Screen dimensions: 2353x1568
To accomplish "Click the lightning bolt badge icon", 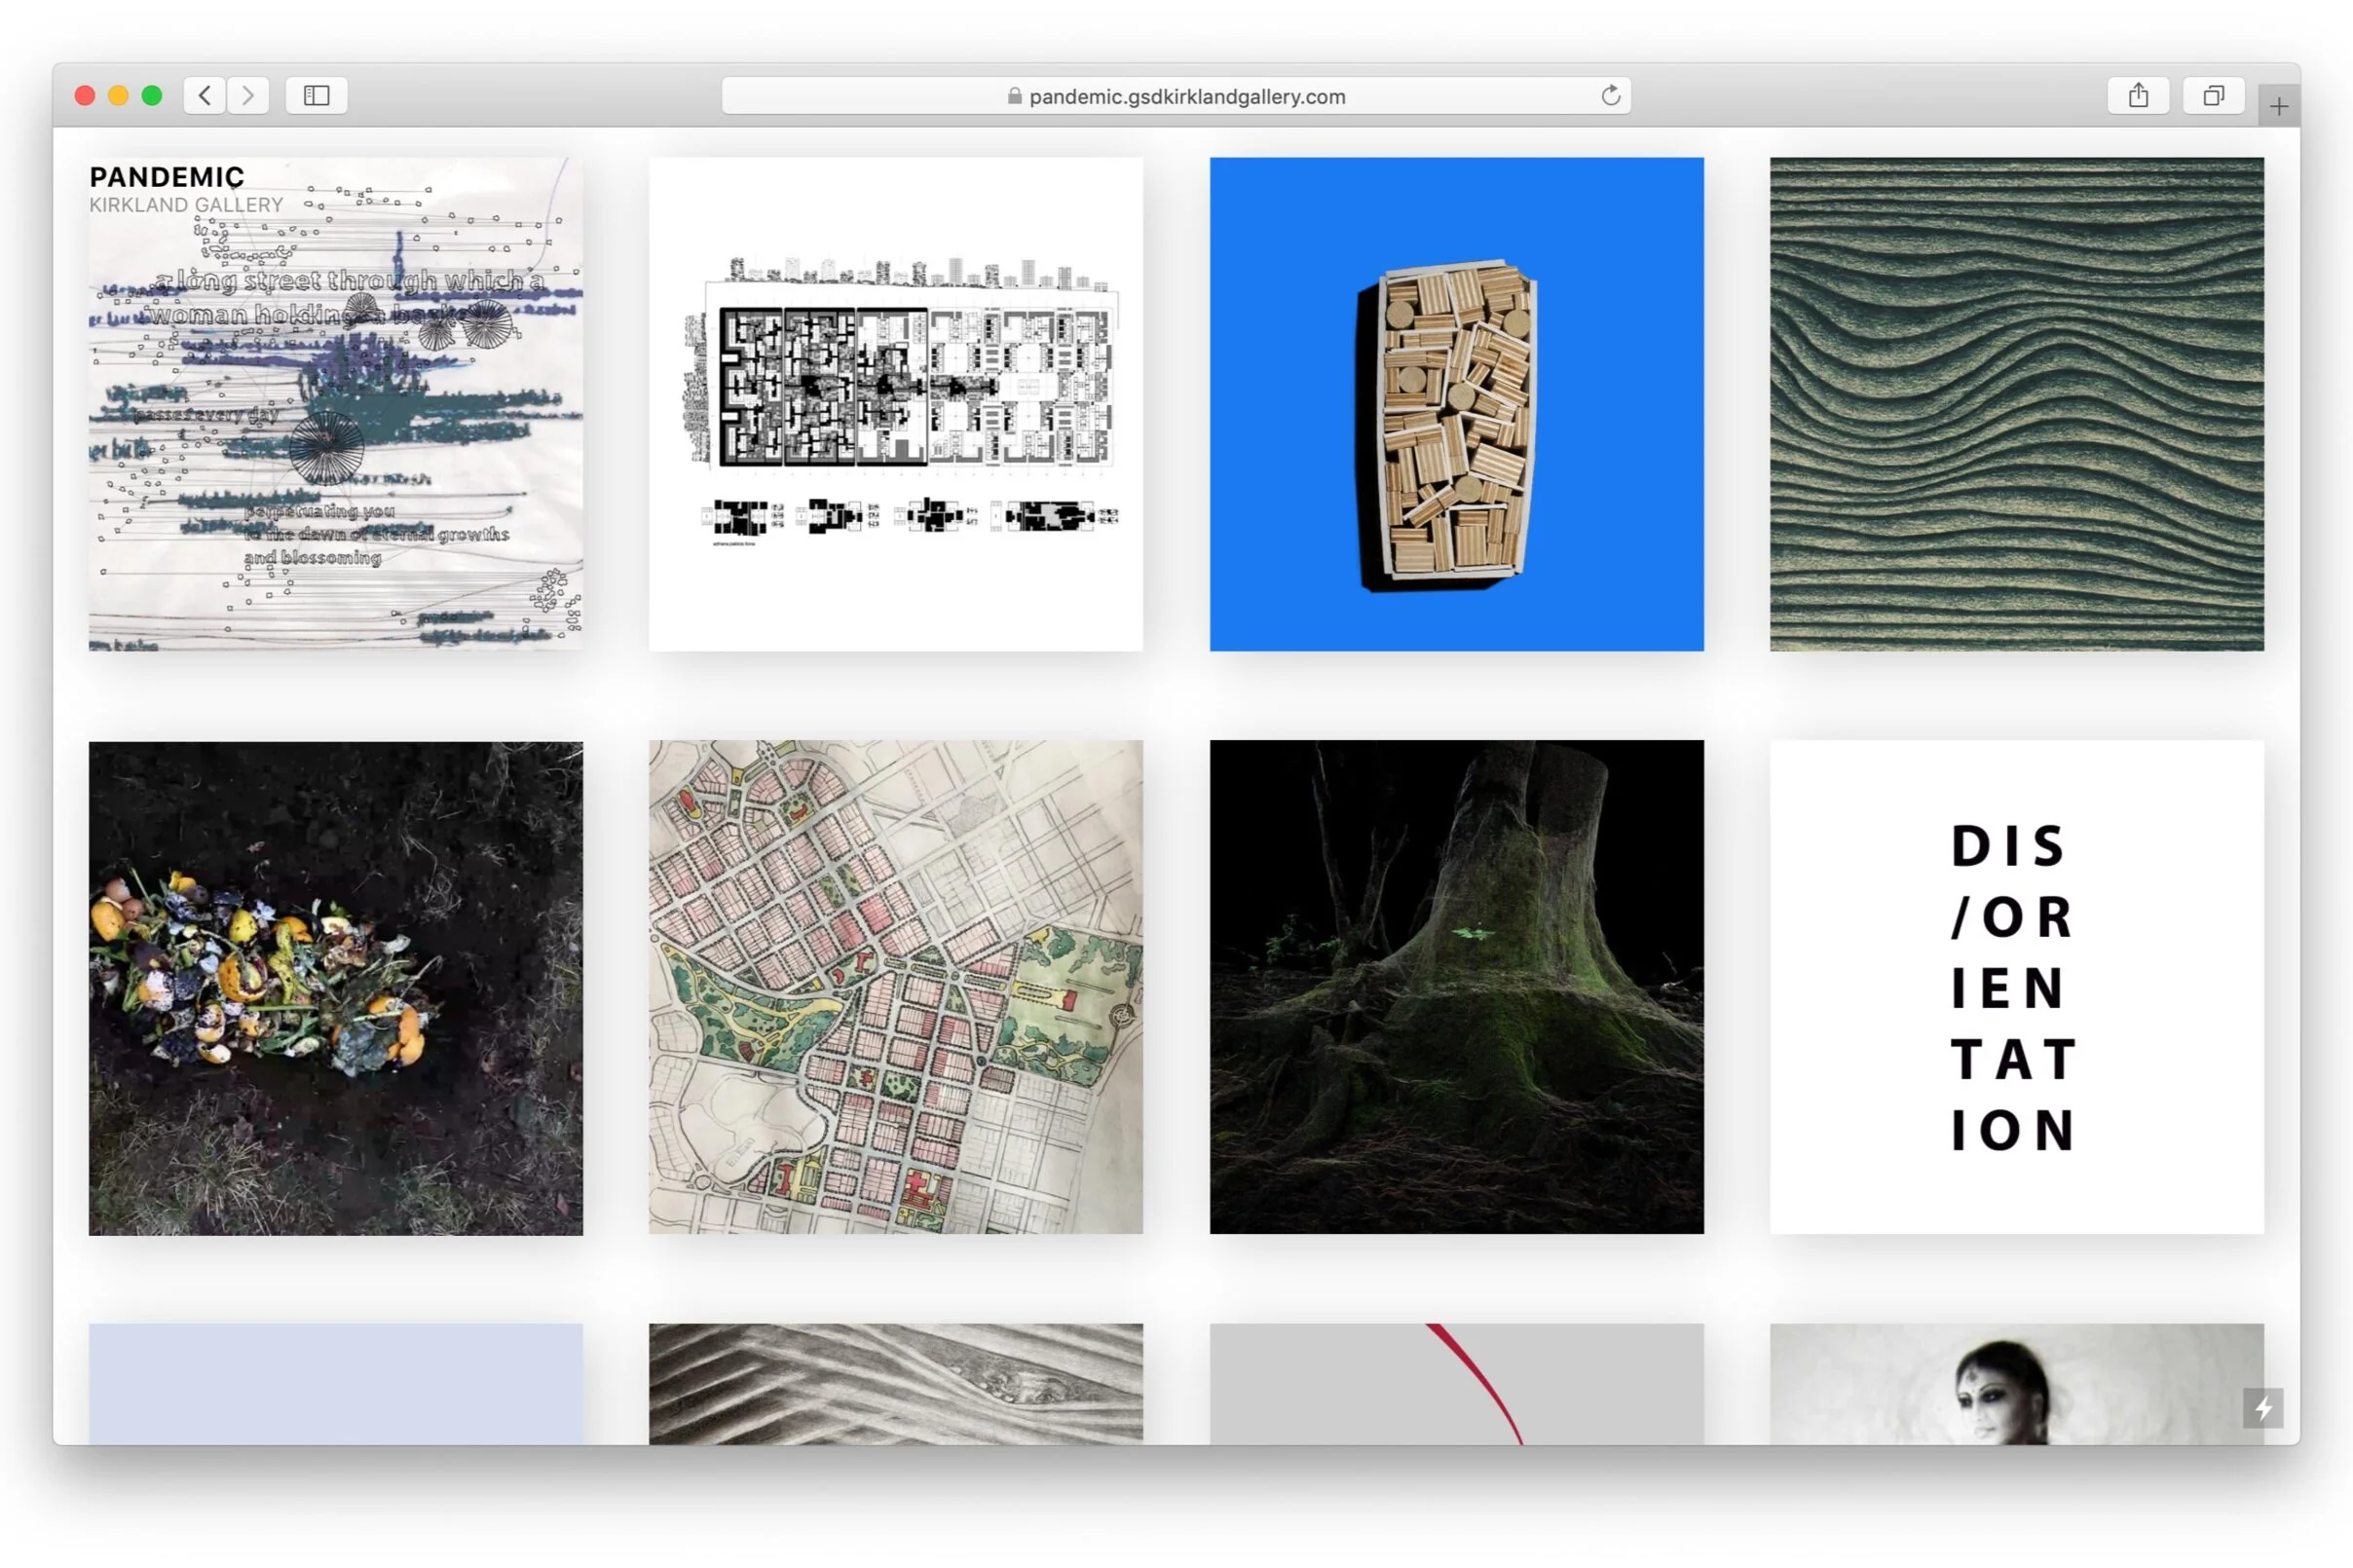I will coord(2263,1408).
